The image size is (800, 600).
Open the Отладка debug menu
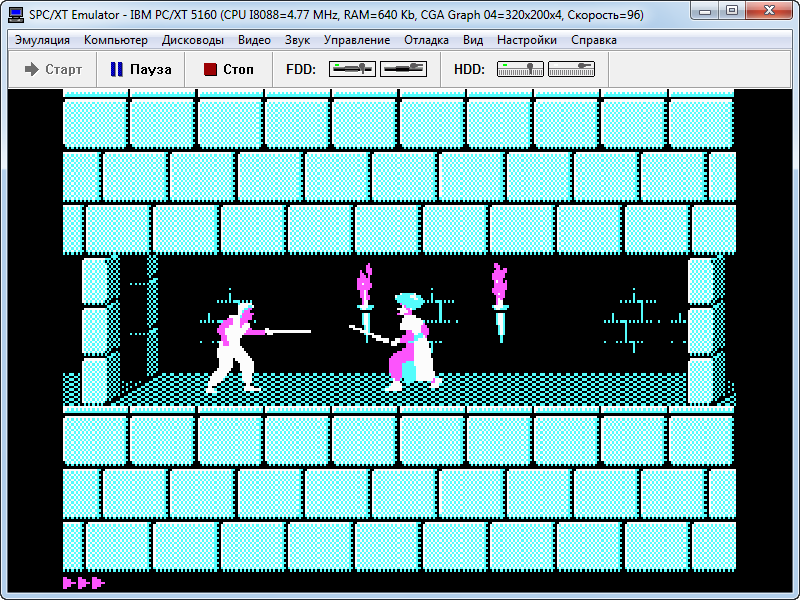(426, 40)
